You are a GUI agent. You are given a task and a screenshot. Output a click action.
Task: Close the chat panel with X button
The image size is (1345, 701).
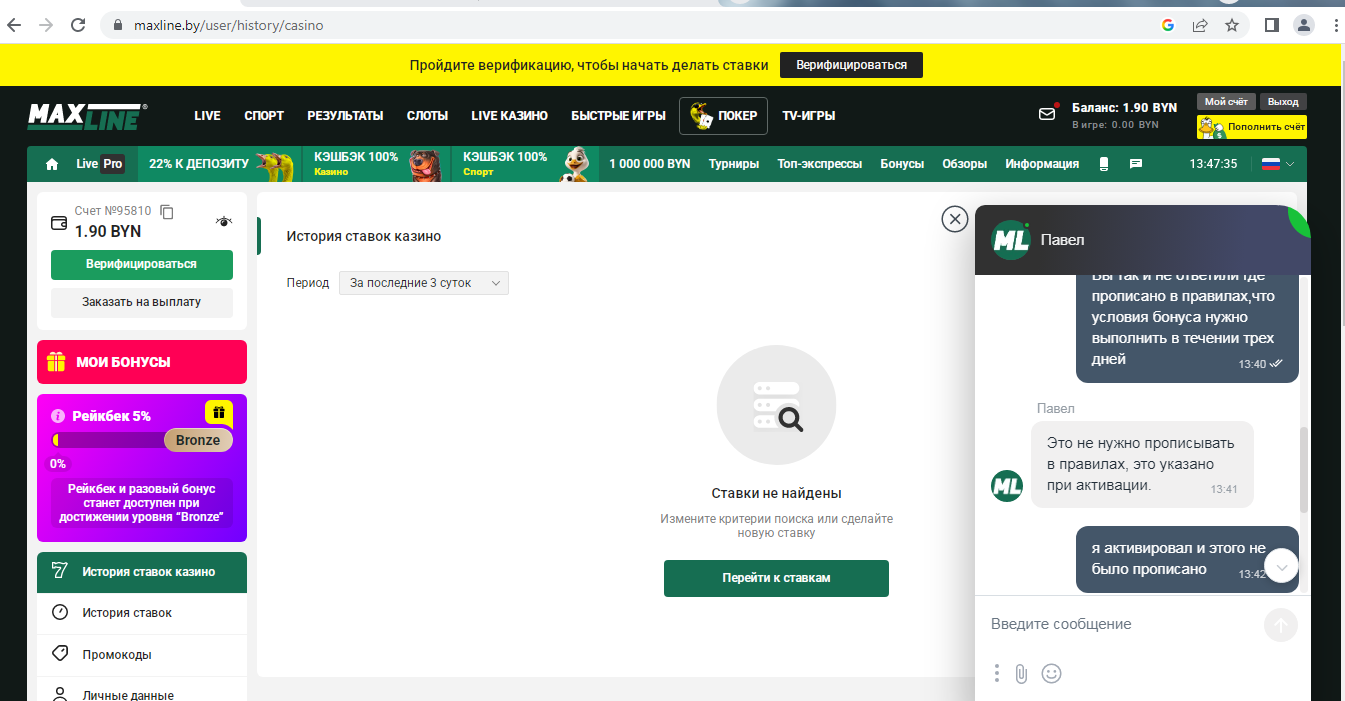pos(955,219)
